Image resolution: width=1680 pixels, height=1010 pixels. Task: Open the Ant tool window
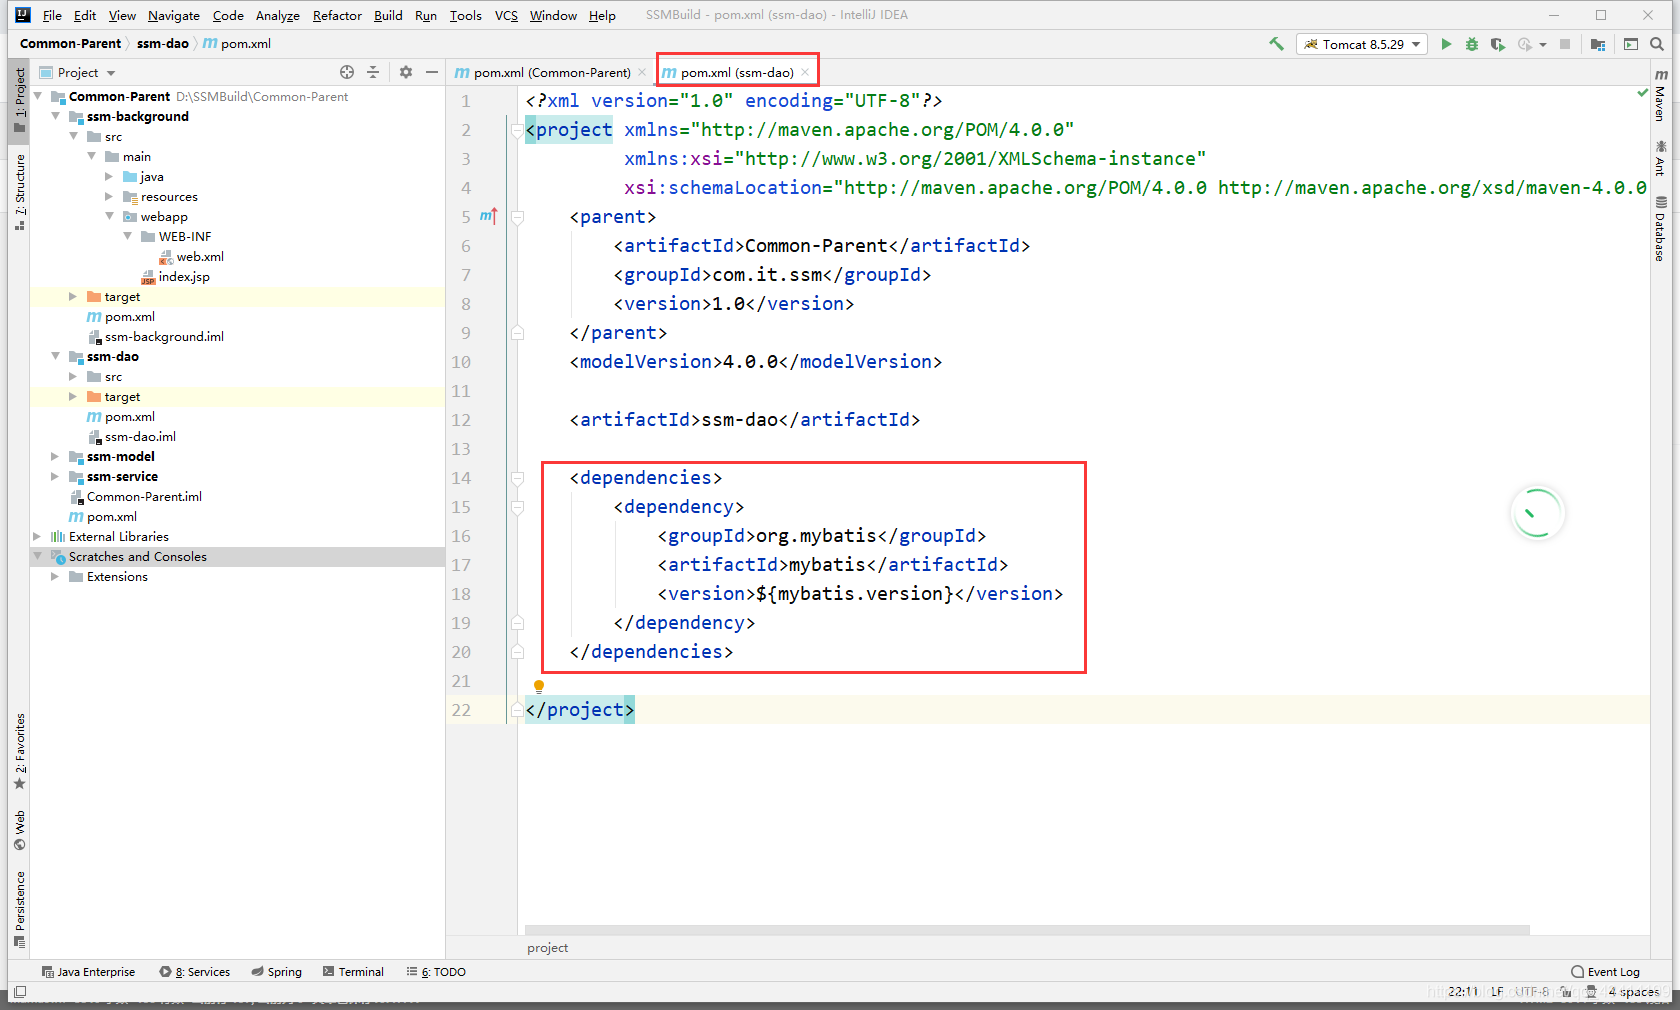pos(1661,158)
